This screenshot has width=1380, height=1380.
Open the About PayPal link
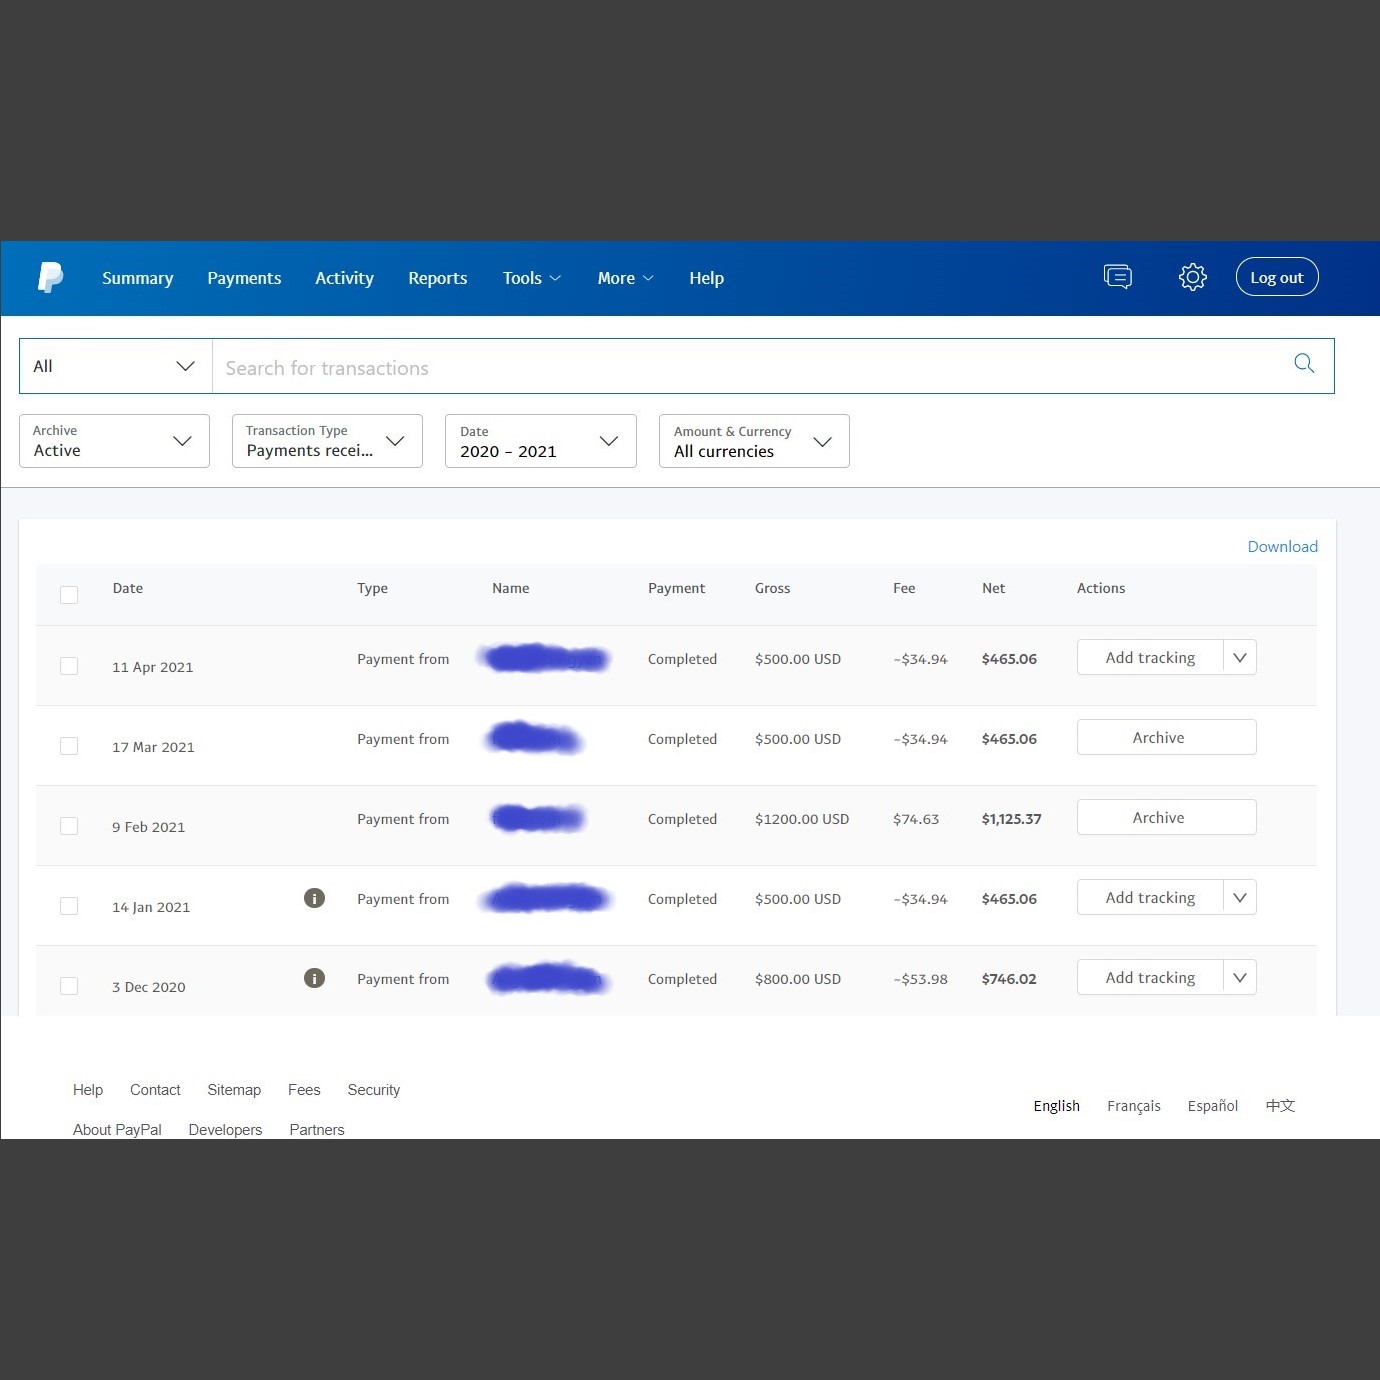pos(117,1130)
